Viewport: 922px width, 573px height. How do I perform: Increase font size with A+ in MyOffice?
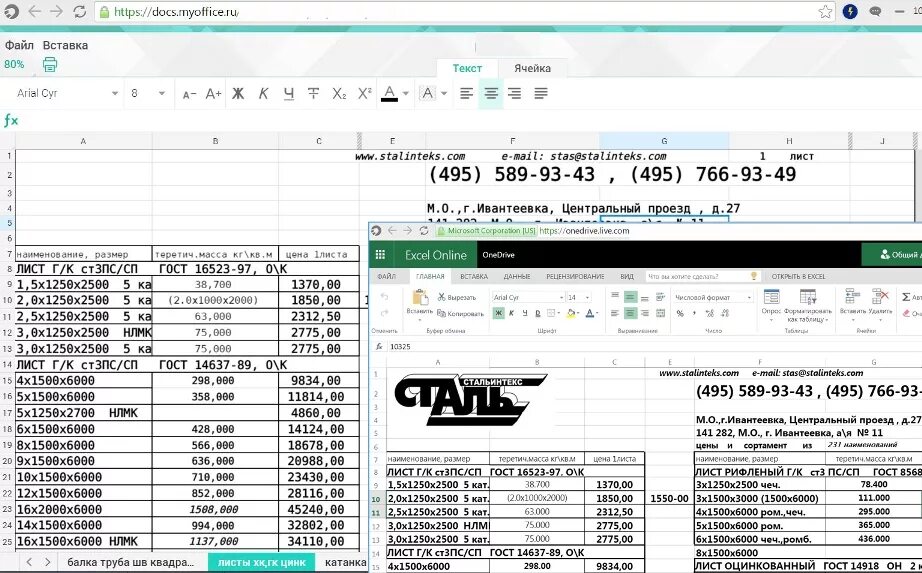click(x=213, y=94)
